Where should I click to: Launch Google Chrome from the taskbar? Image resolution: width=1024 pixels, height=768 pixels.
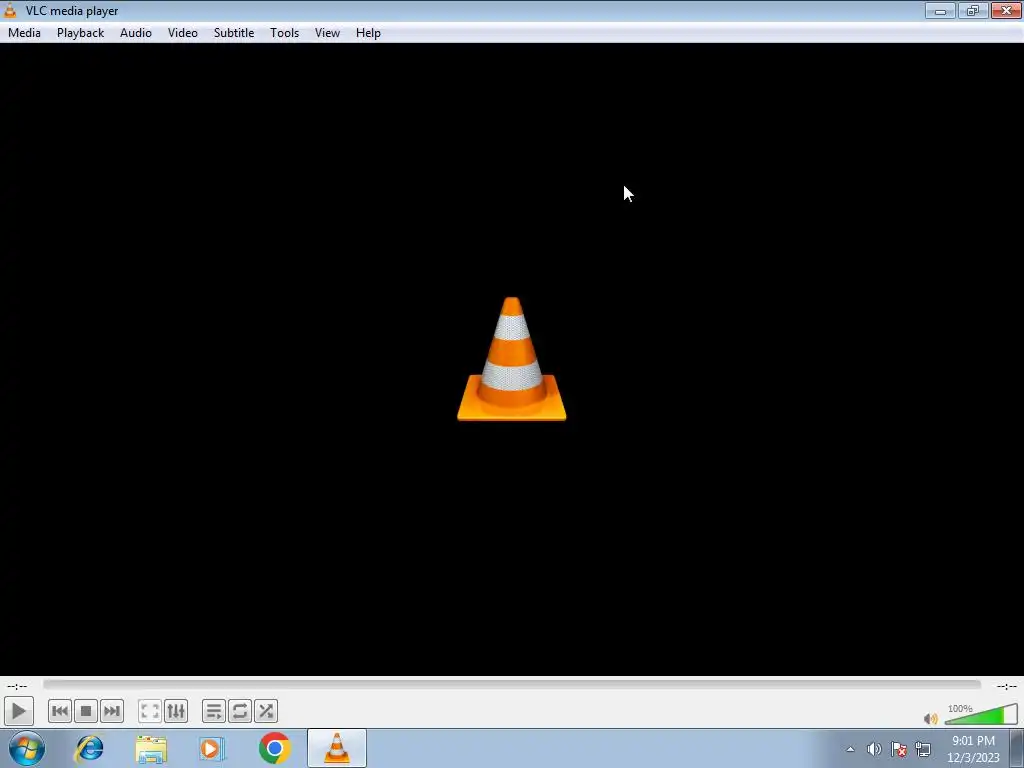tap(274, 748)
